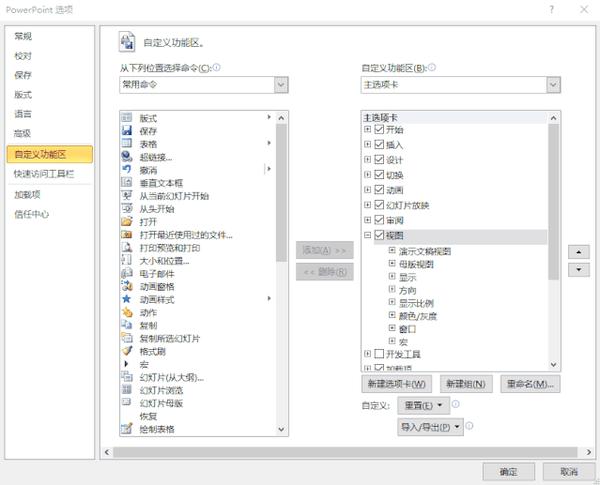600x485 pixels.
Task: Click the 复制所选幻灯片 icon
Action: click(x=127, y=338)
